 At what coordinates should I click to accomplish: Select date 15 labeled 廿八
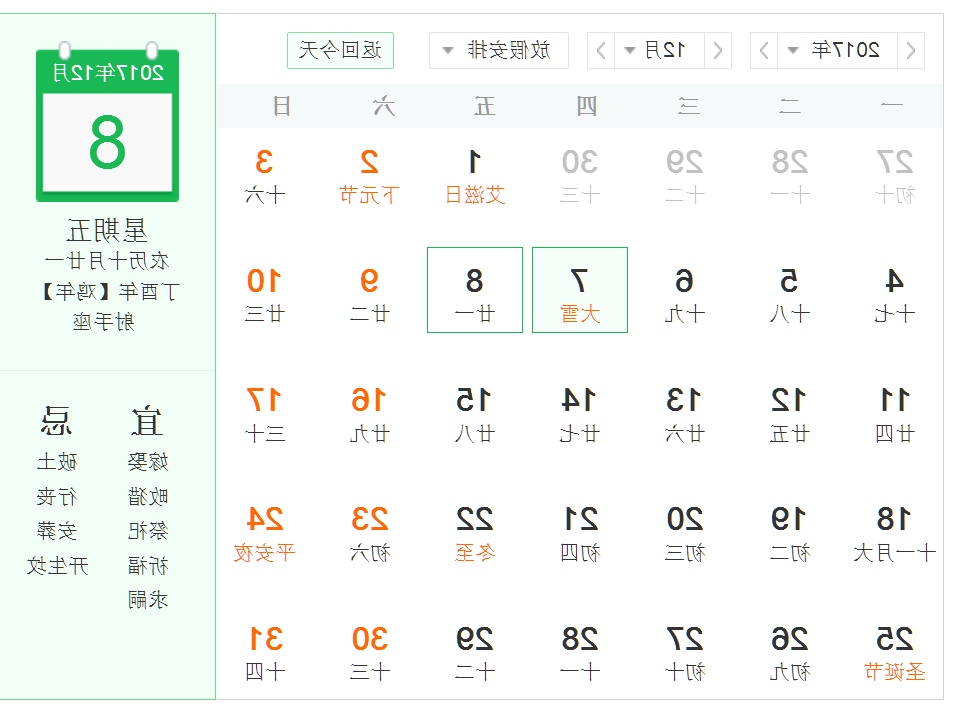coord(475,415)
